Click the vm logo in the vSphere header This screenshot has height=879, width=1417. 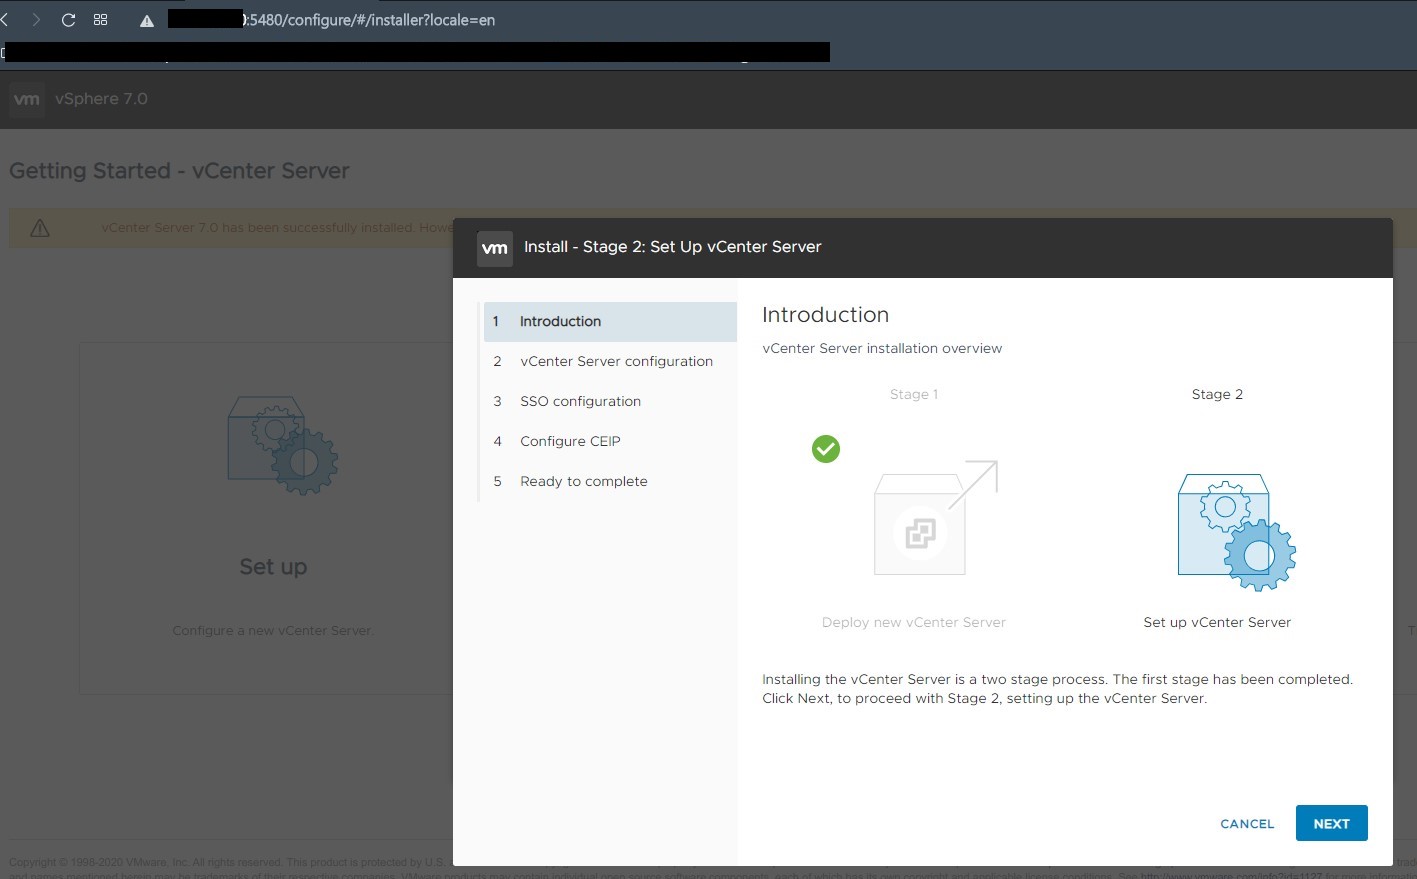click(27, 99)
